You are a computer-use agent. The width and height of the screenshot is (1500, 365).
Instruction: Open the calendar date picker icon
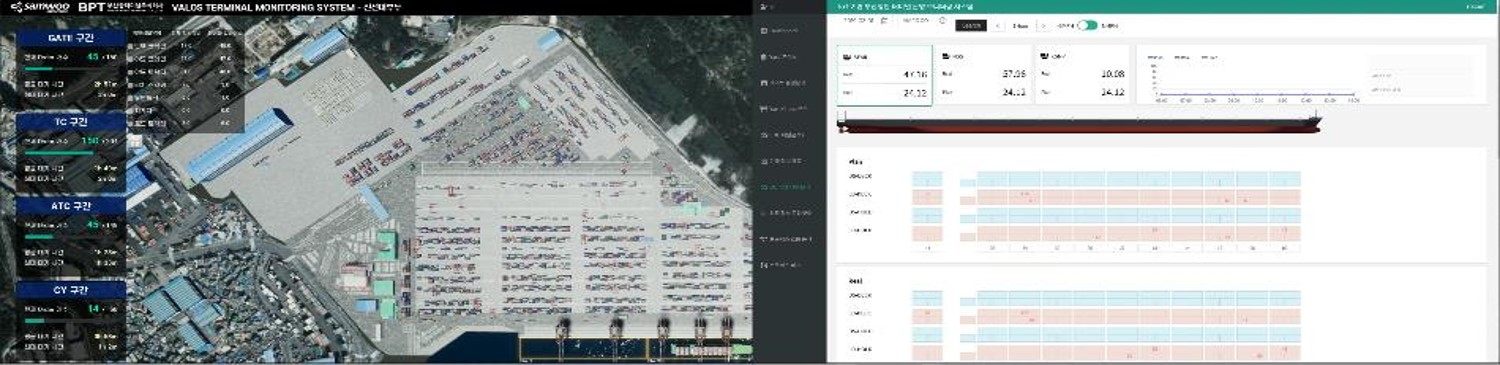point(884,20)
